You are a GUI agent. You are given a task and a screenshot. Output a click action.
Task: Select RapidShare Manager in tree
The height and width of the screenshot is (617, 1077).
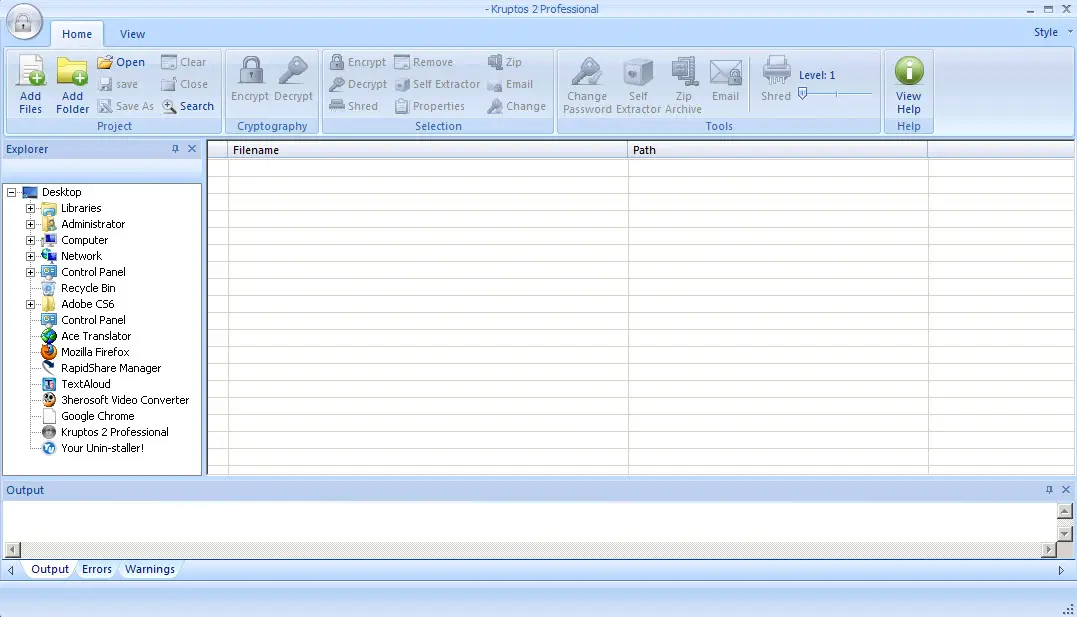(x=111, y=368)
